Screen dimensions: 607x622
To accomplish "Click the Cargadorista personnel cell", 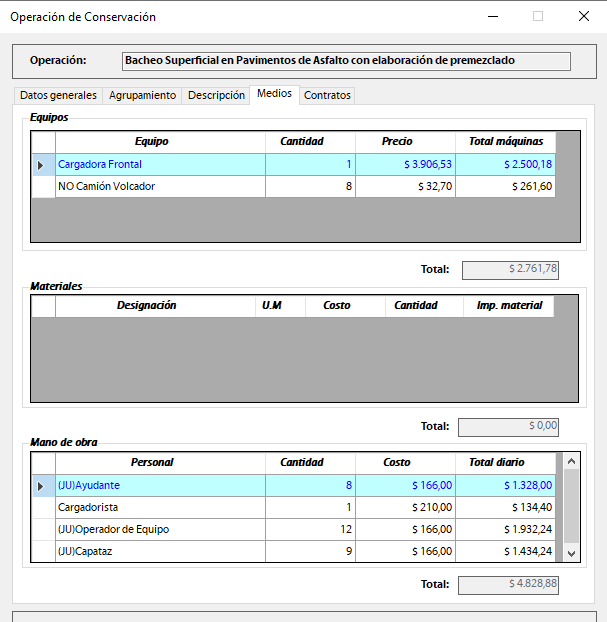I will [160, 507].
